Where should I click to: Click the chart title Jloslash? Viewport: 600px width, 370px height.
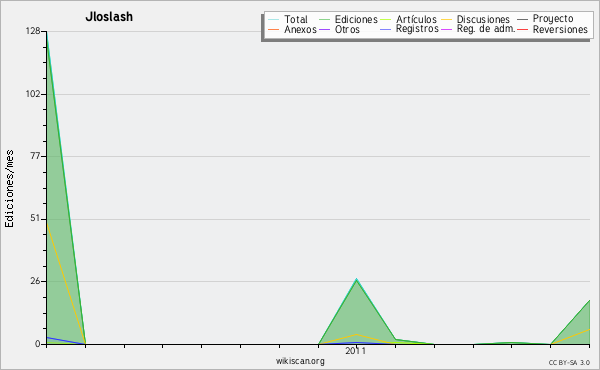click(x=109, y=17)
